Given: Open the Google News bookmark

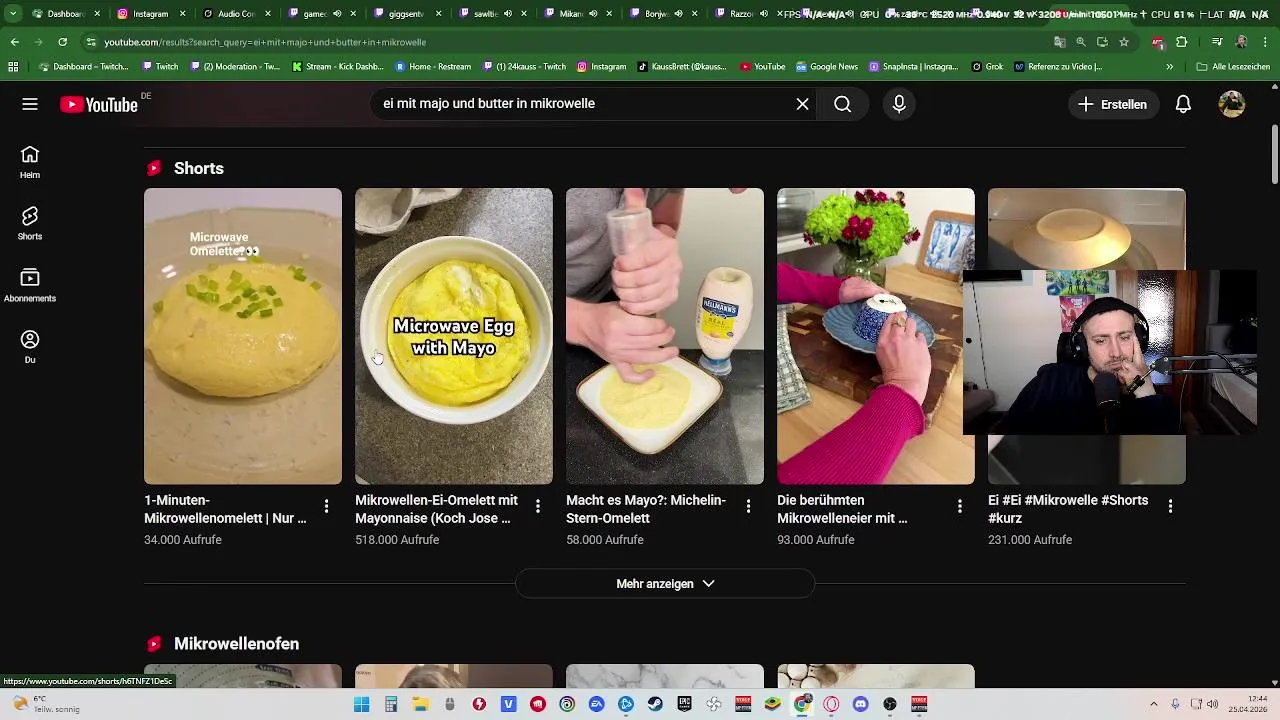Looking at the screenshot, I should [826, 66].
